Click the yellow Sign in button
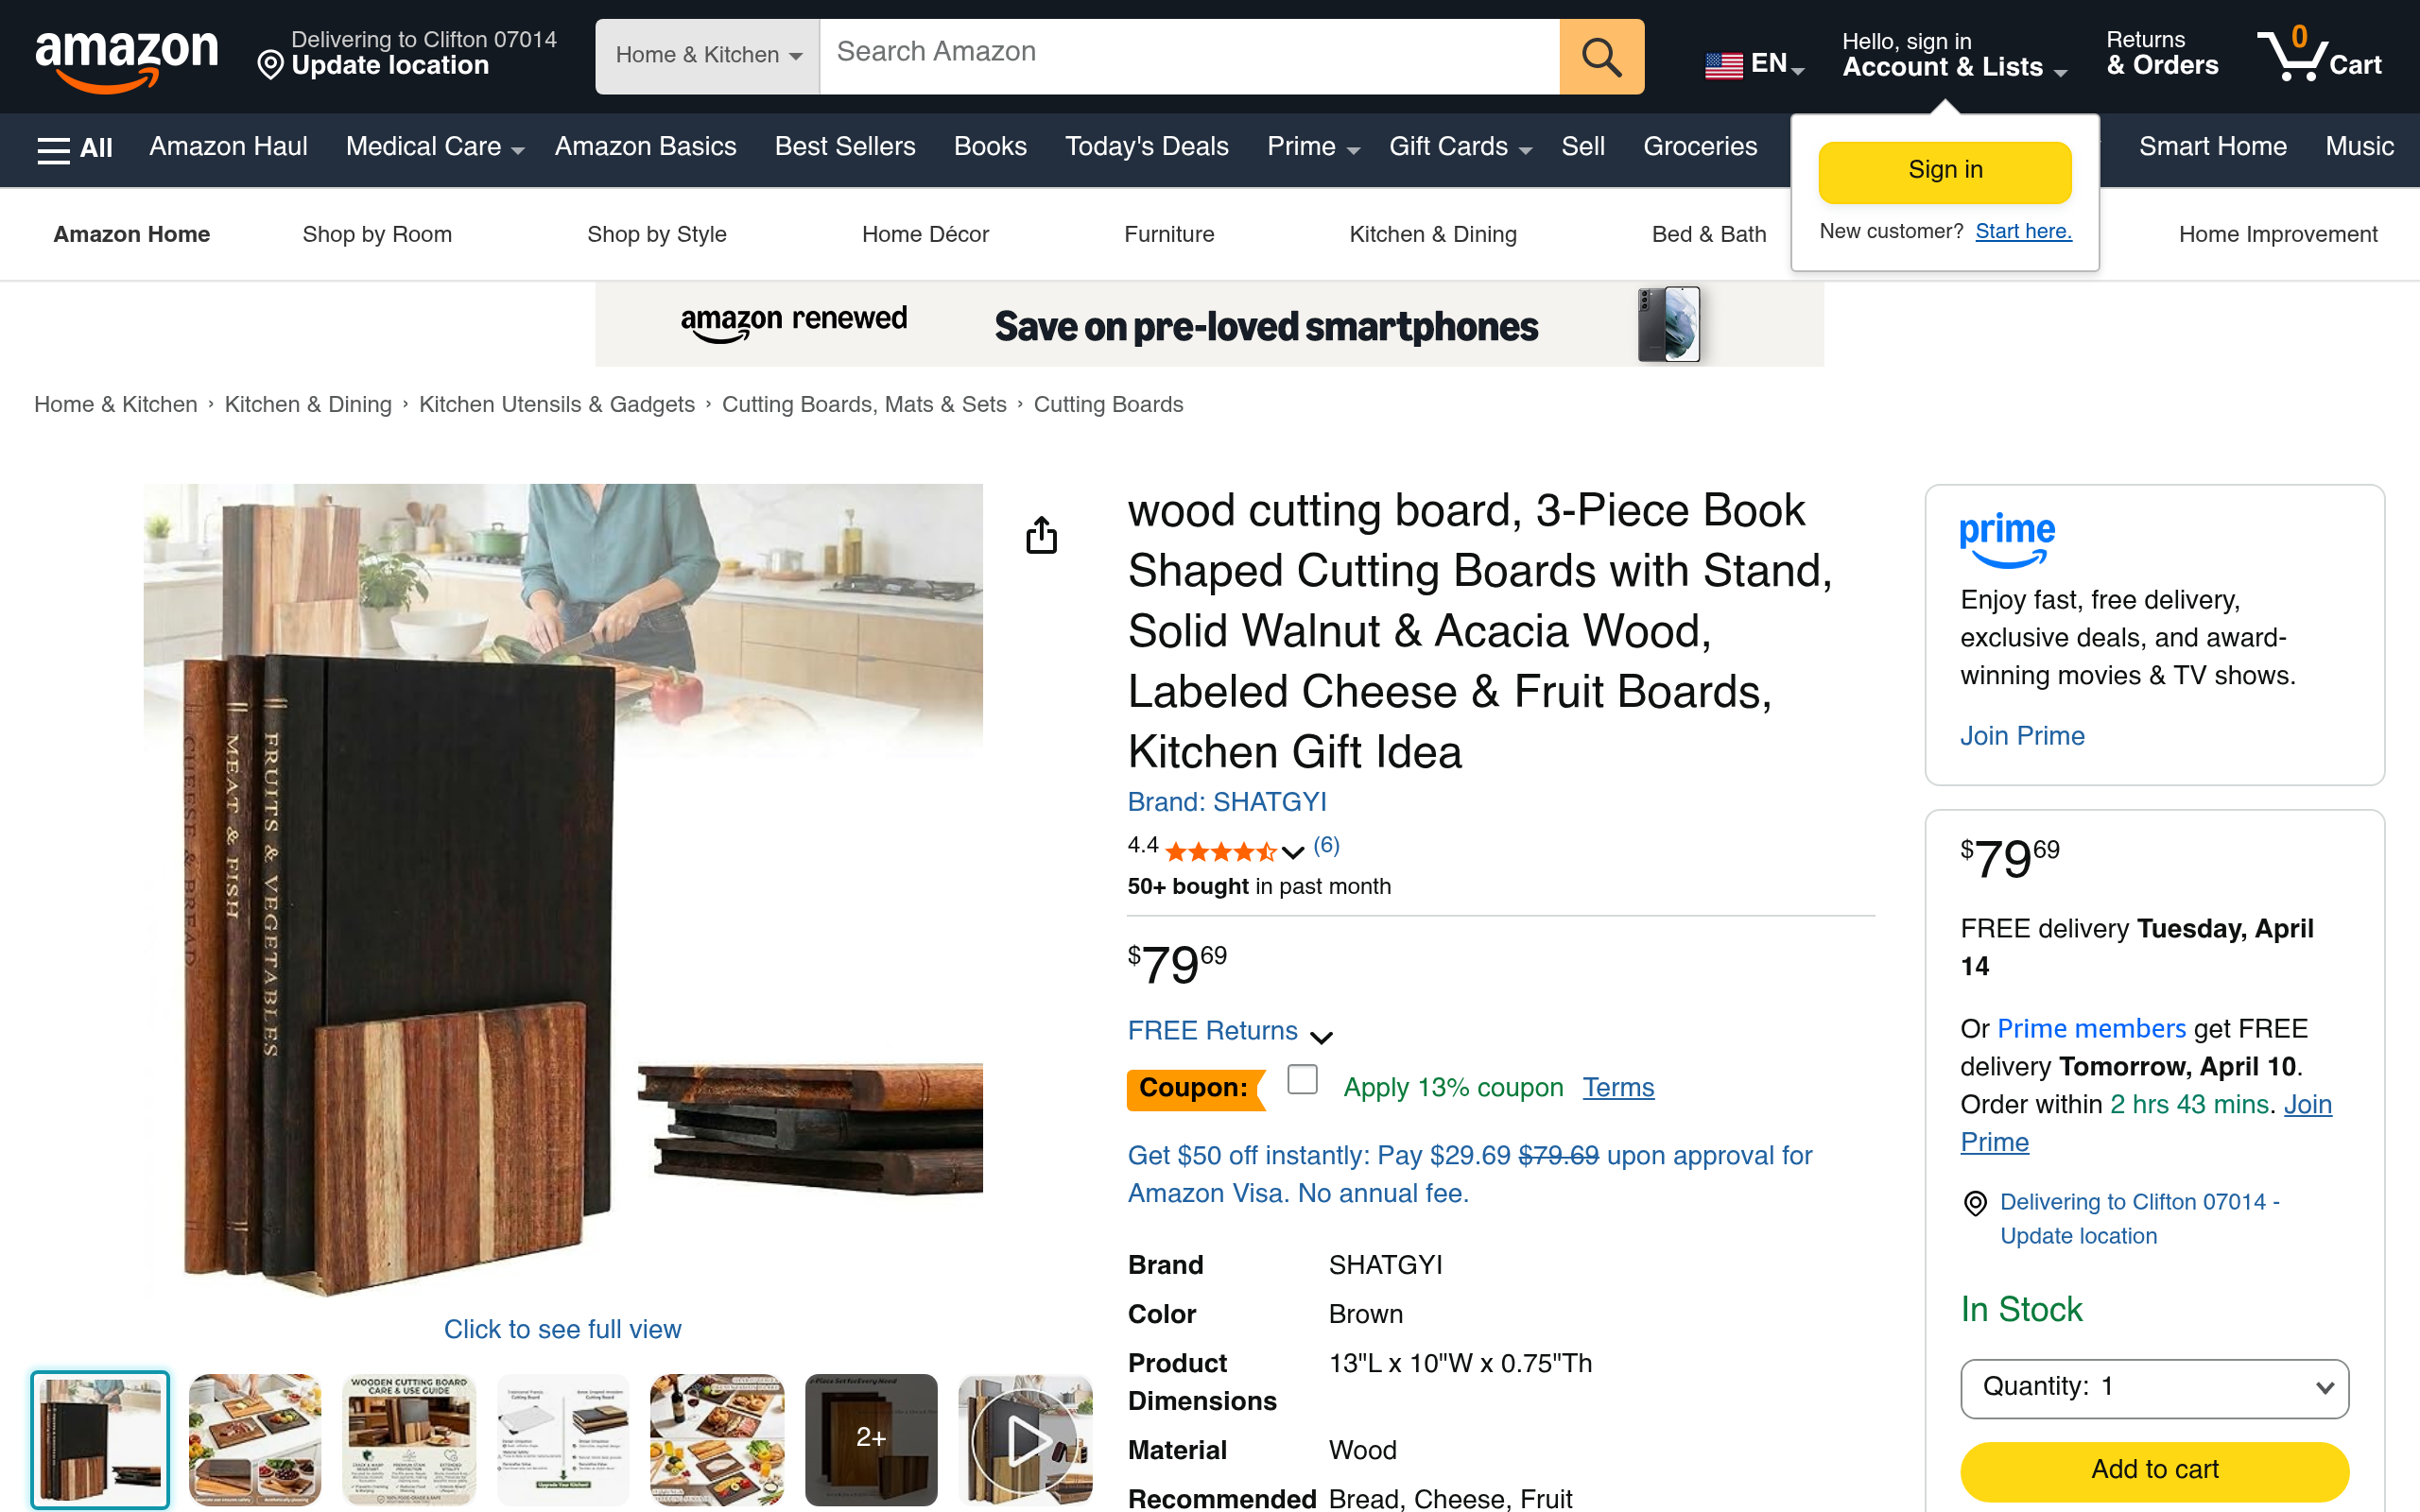The height and width of the screenshot is (1512, 2420). coord(1944,171)
